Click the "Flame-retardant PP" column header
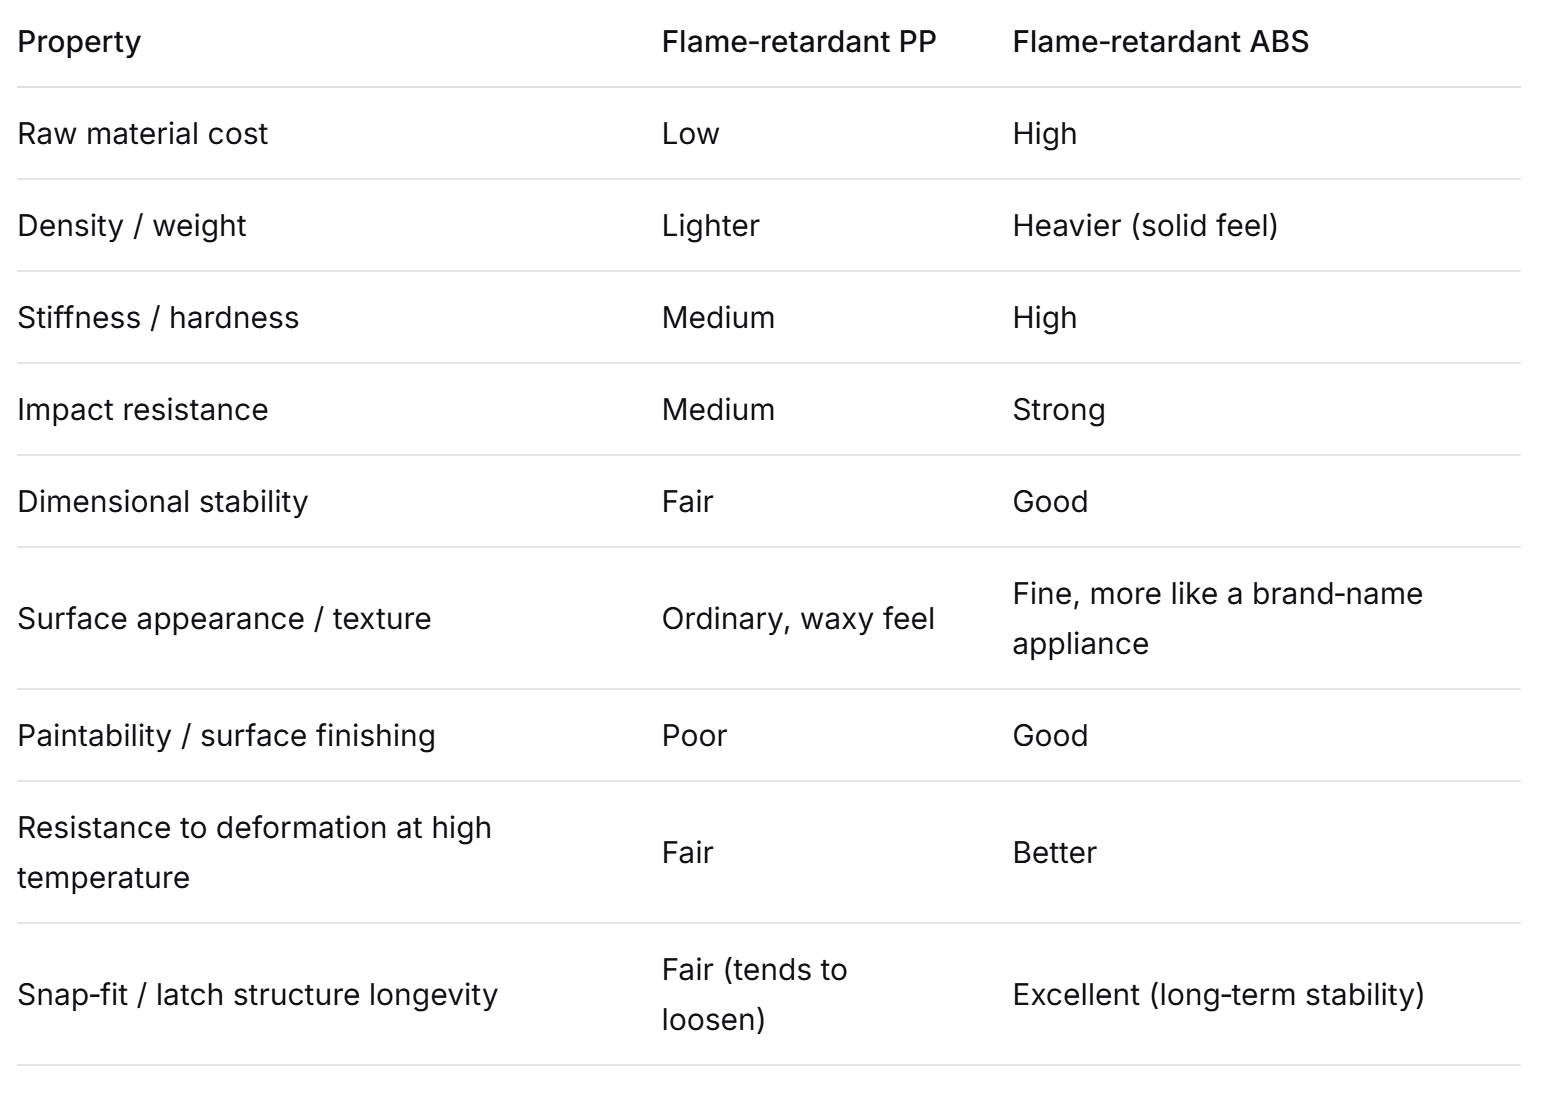 tap(798, 42)
